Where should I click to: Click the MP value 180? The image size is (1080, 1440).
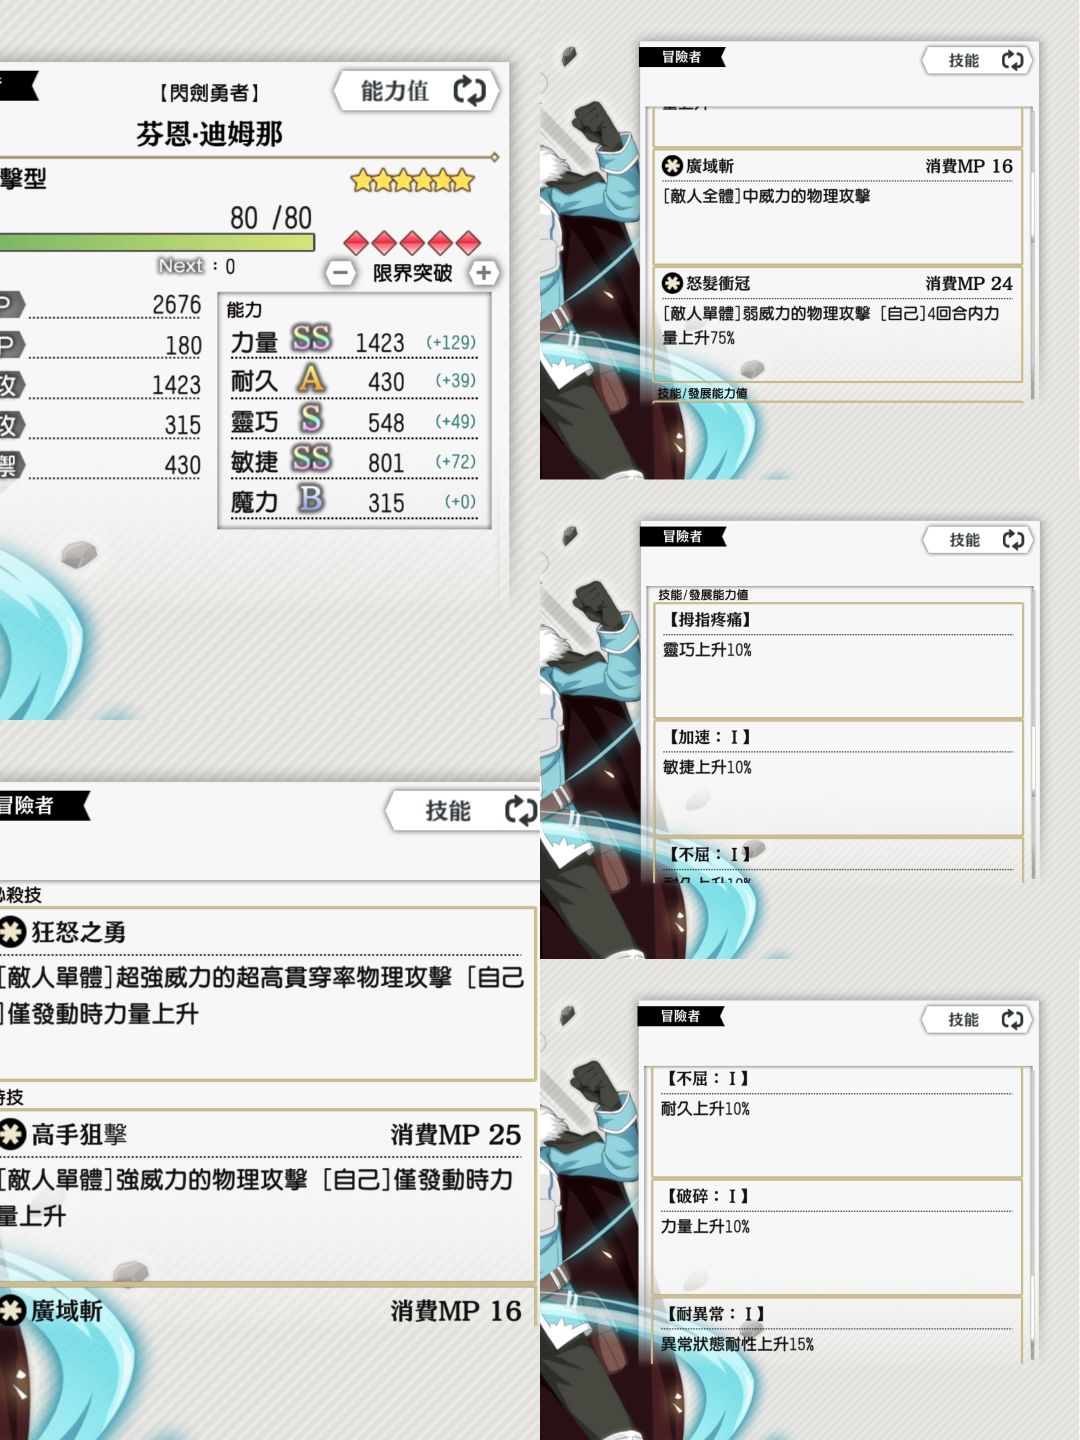183,346
